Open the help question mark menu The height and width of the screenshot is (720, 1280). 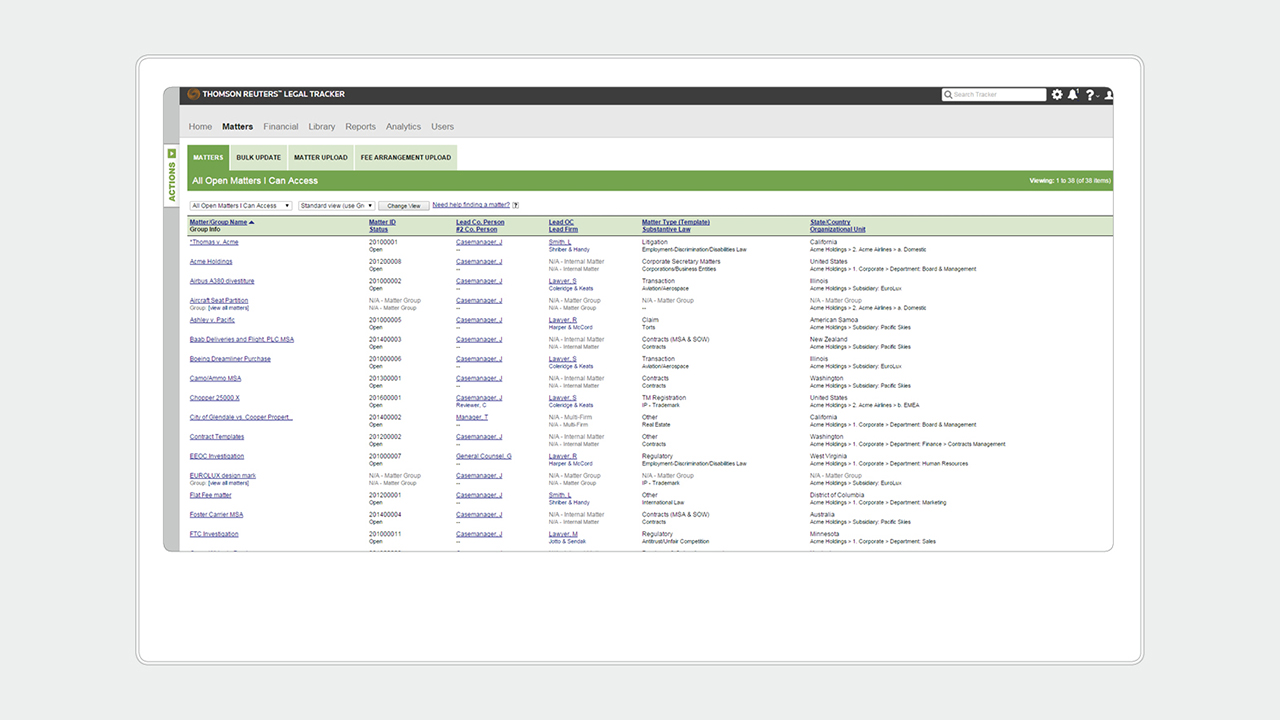pyautogui.click(x=1090, y=95)
